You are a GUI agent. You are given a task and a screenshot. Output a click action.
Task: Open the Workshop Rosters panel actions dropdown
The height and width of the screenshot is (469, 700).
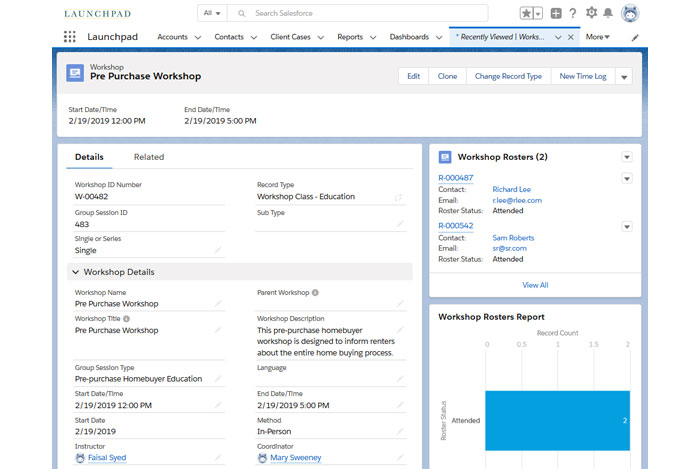627,157
